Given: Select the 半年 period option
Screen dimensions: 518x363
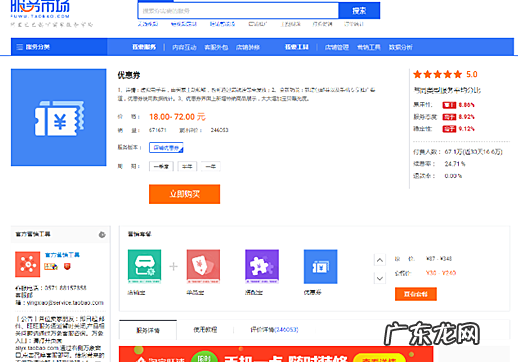Looking at the screenshot, I should click(187, 166).
